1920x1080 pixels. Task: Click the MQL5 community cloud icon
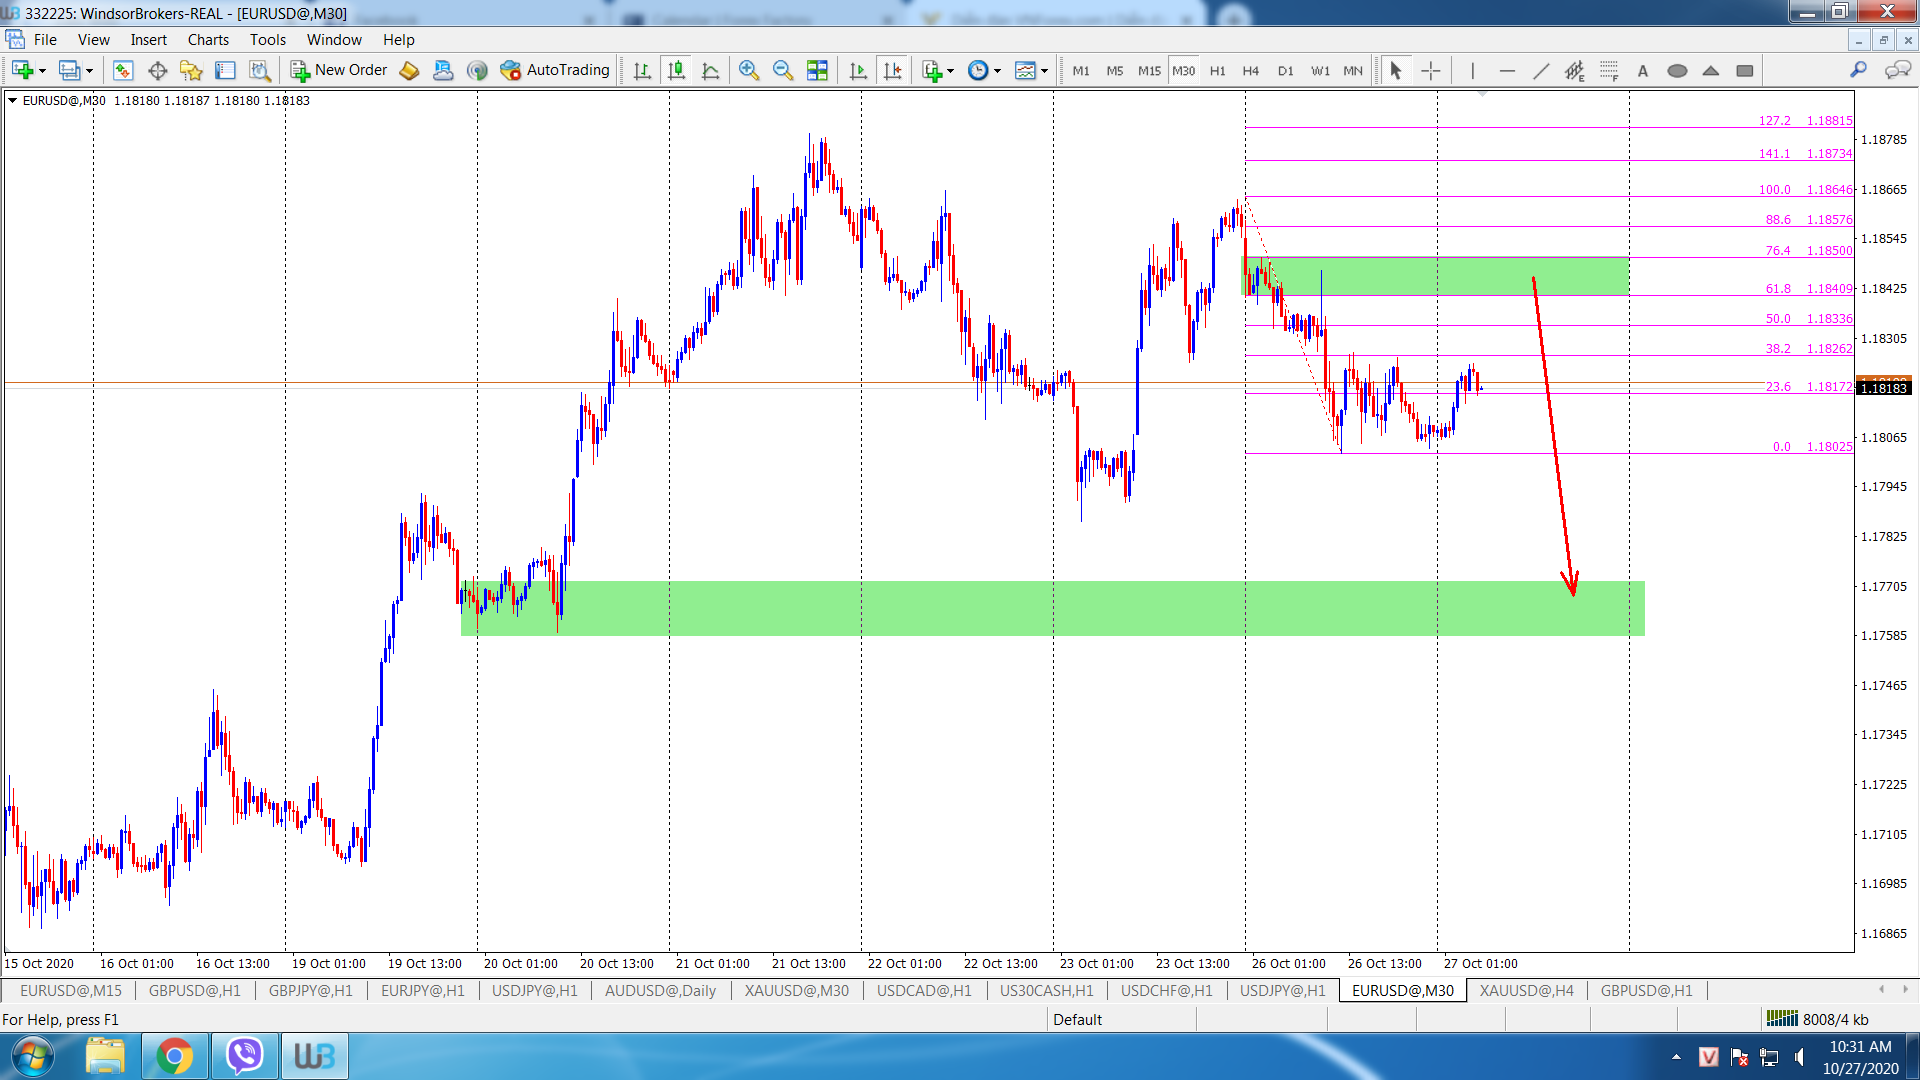click(x=443, y=70)
